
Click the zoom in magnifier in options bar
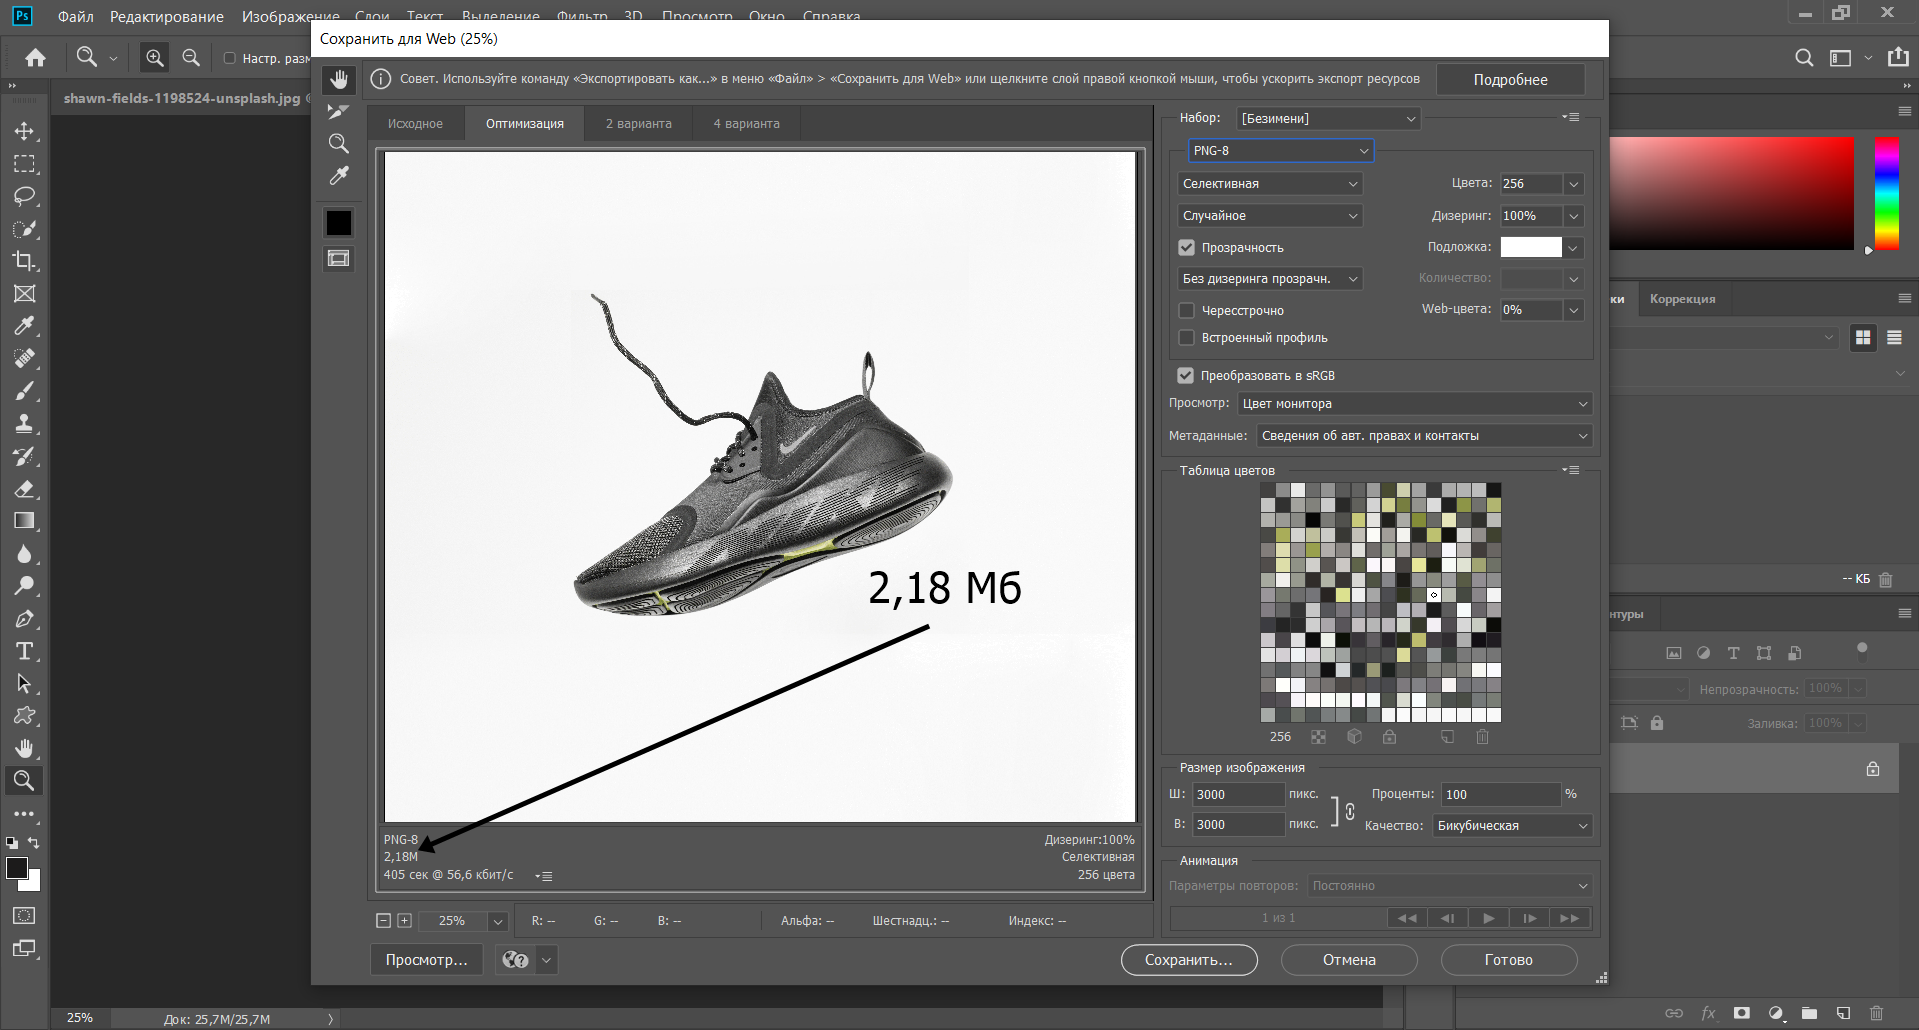(x=155, y=58)
